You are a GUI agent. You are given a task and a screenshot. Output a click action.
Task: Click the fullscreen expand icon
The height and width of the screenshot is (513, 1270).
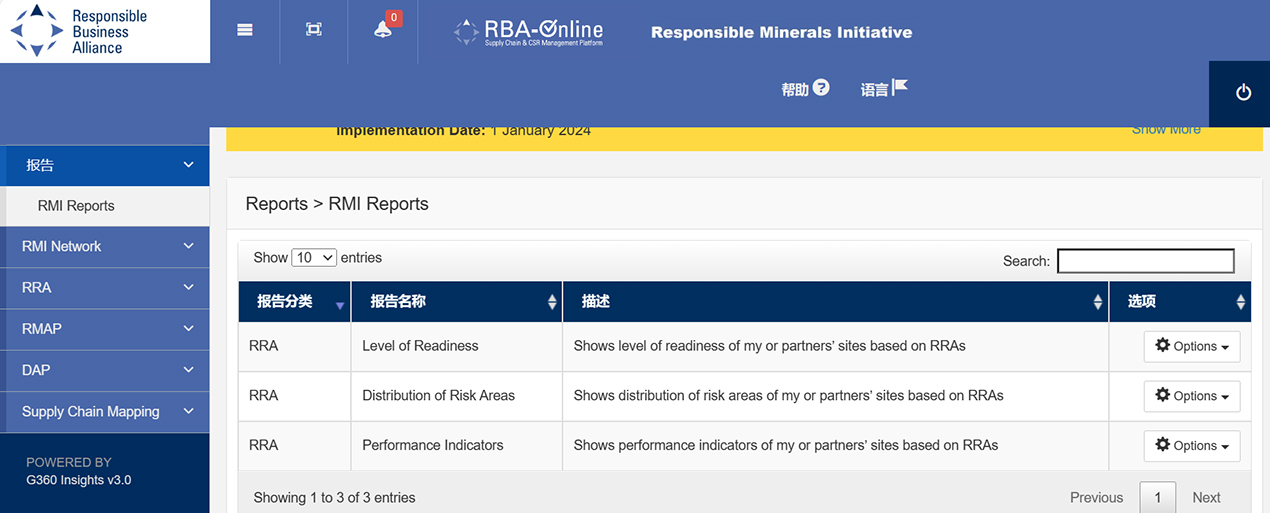click(x=314, y=30)
